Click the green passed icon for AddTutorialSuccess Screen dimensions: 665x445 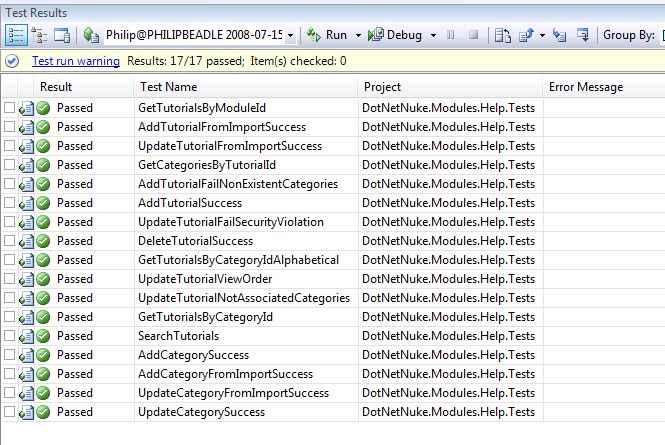[x=43, y=203]
